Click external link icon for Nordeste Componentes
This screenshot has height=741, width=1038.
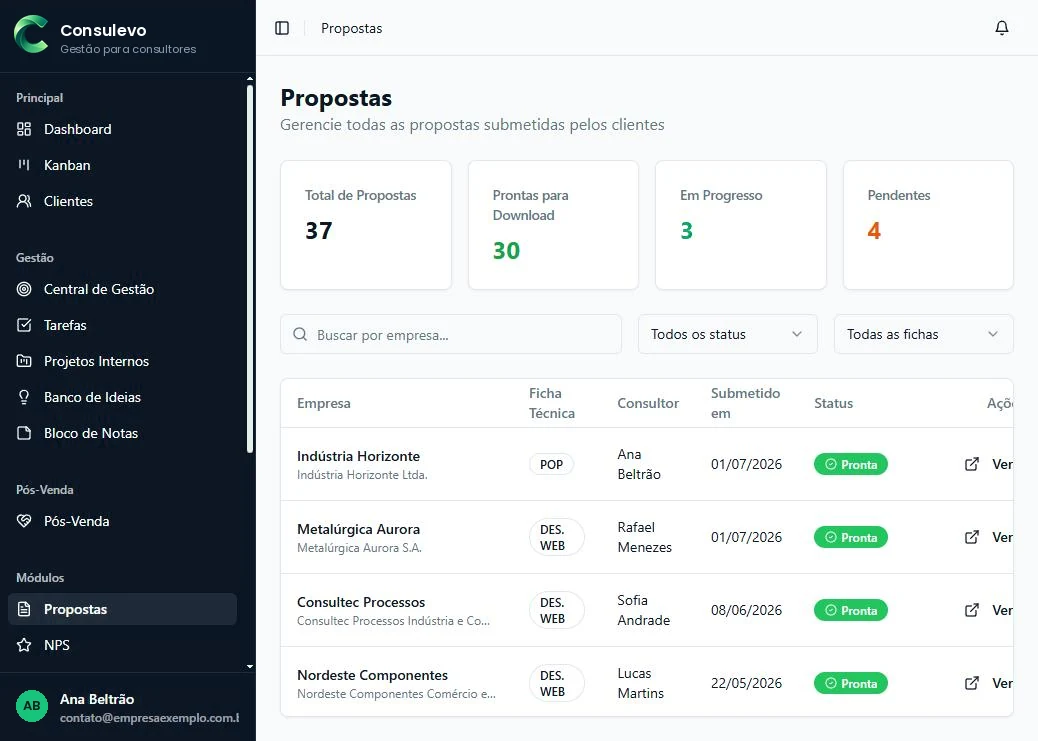coord(971,683)
